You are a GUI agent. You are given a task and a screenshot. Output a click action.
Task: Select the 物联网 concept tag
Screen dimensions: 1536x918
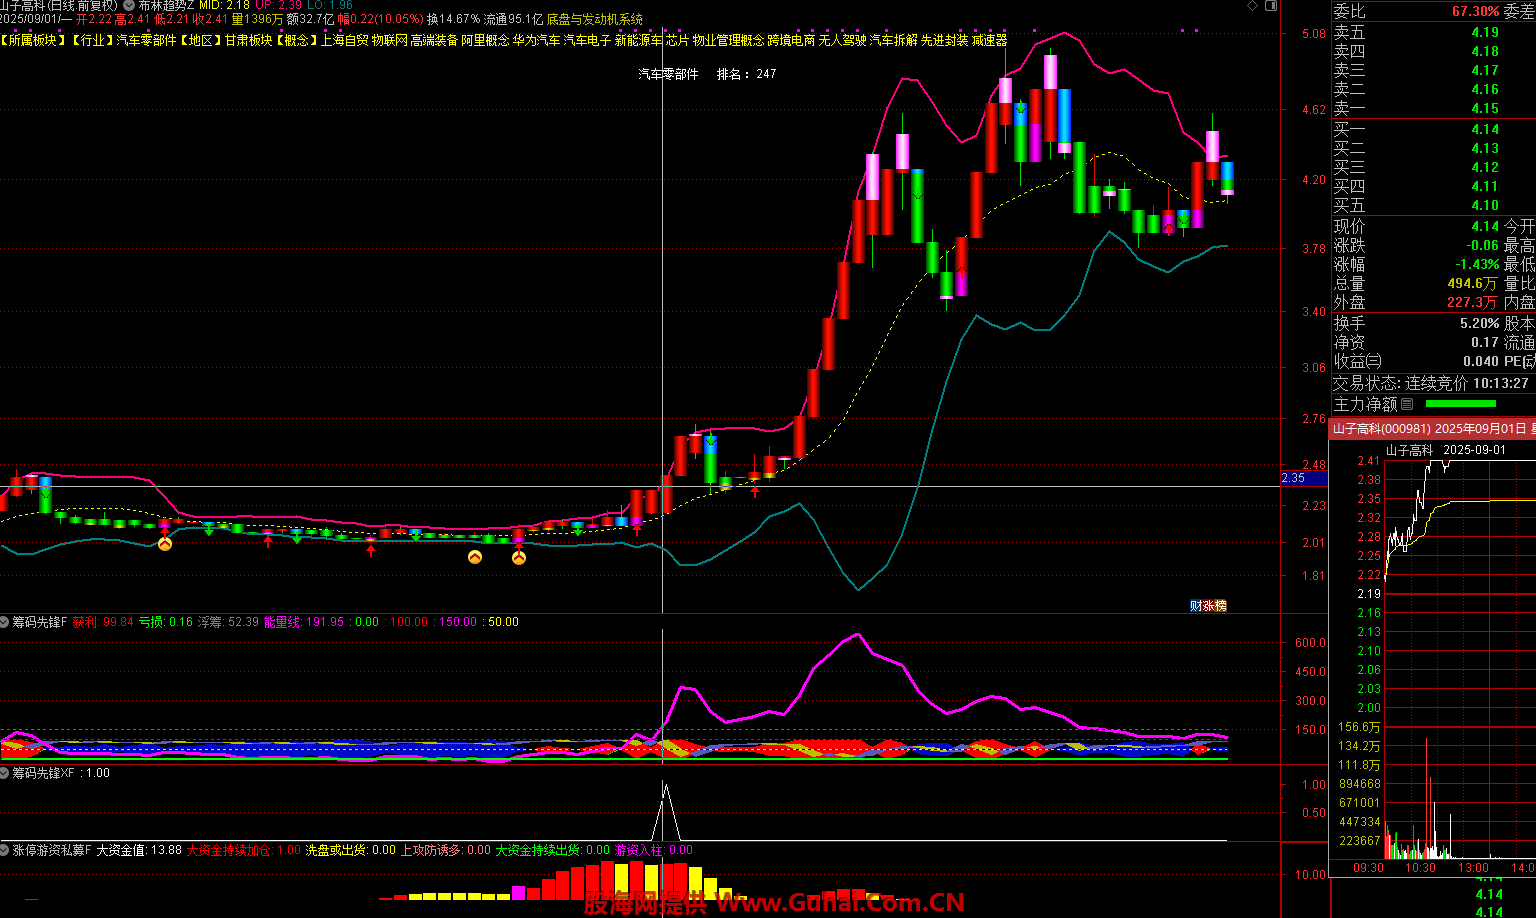click(389, 41)
